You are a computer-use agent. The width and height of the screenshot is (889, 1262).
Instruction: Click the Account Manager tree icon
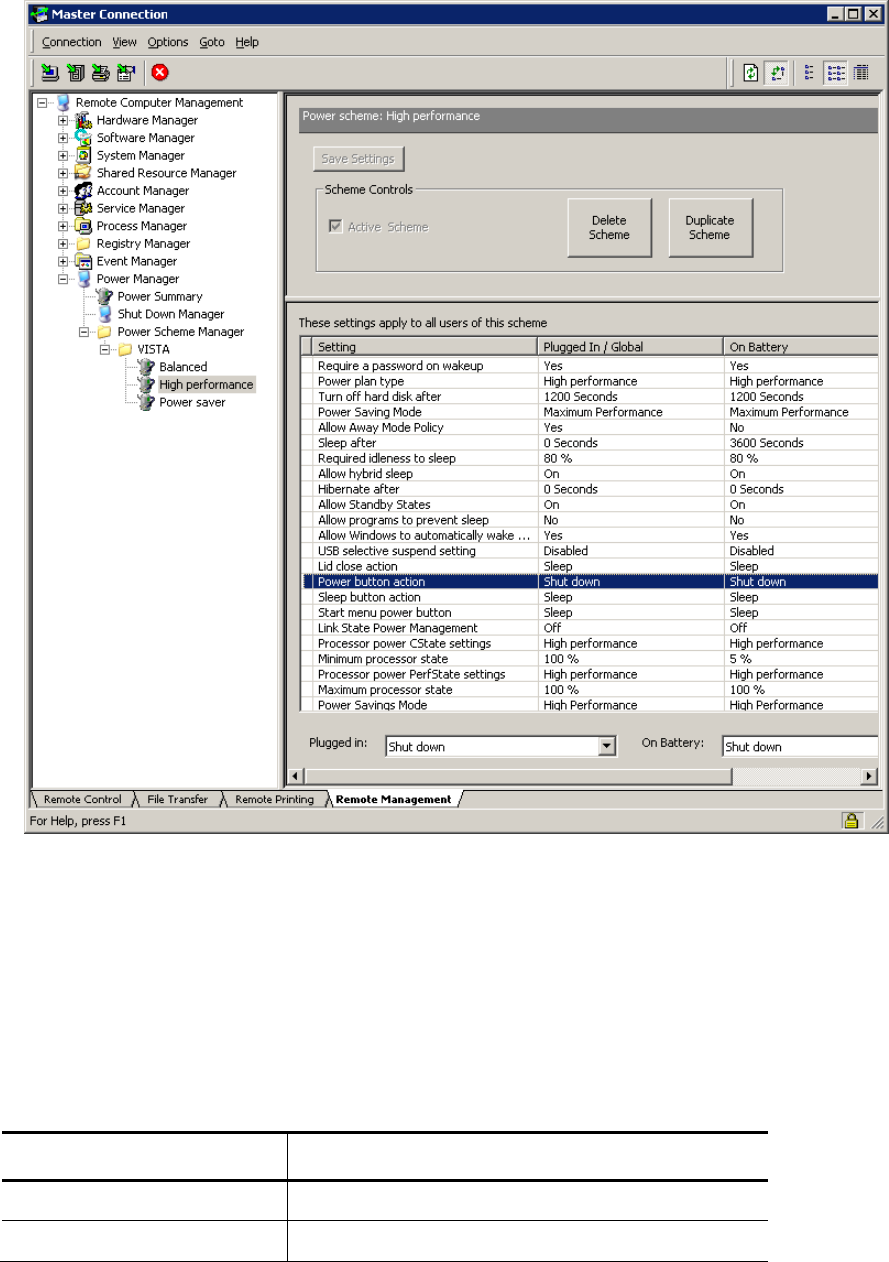[x=85, y=190]
